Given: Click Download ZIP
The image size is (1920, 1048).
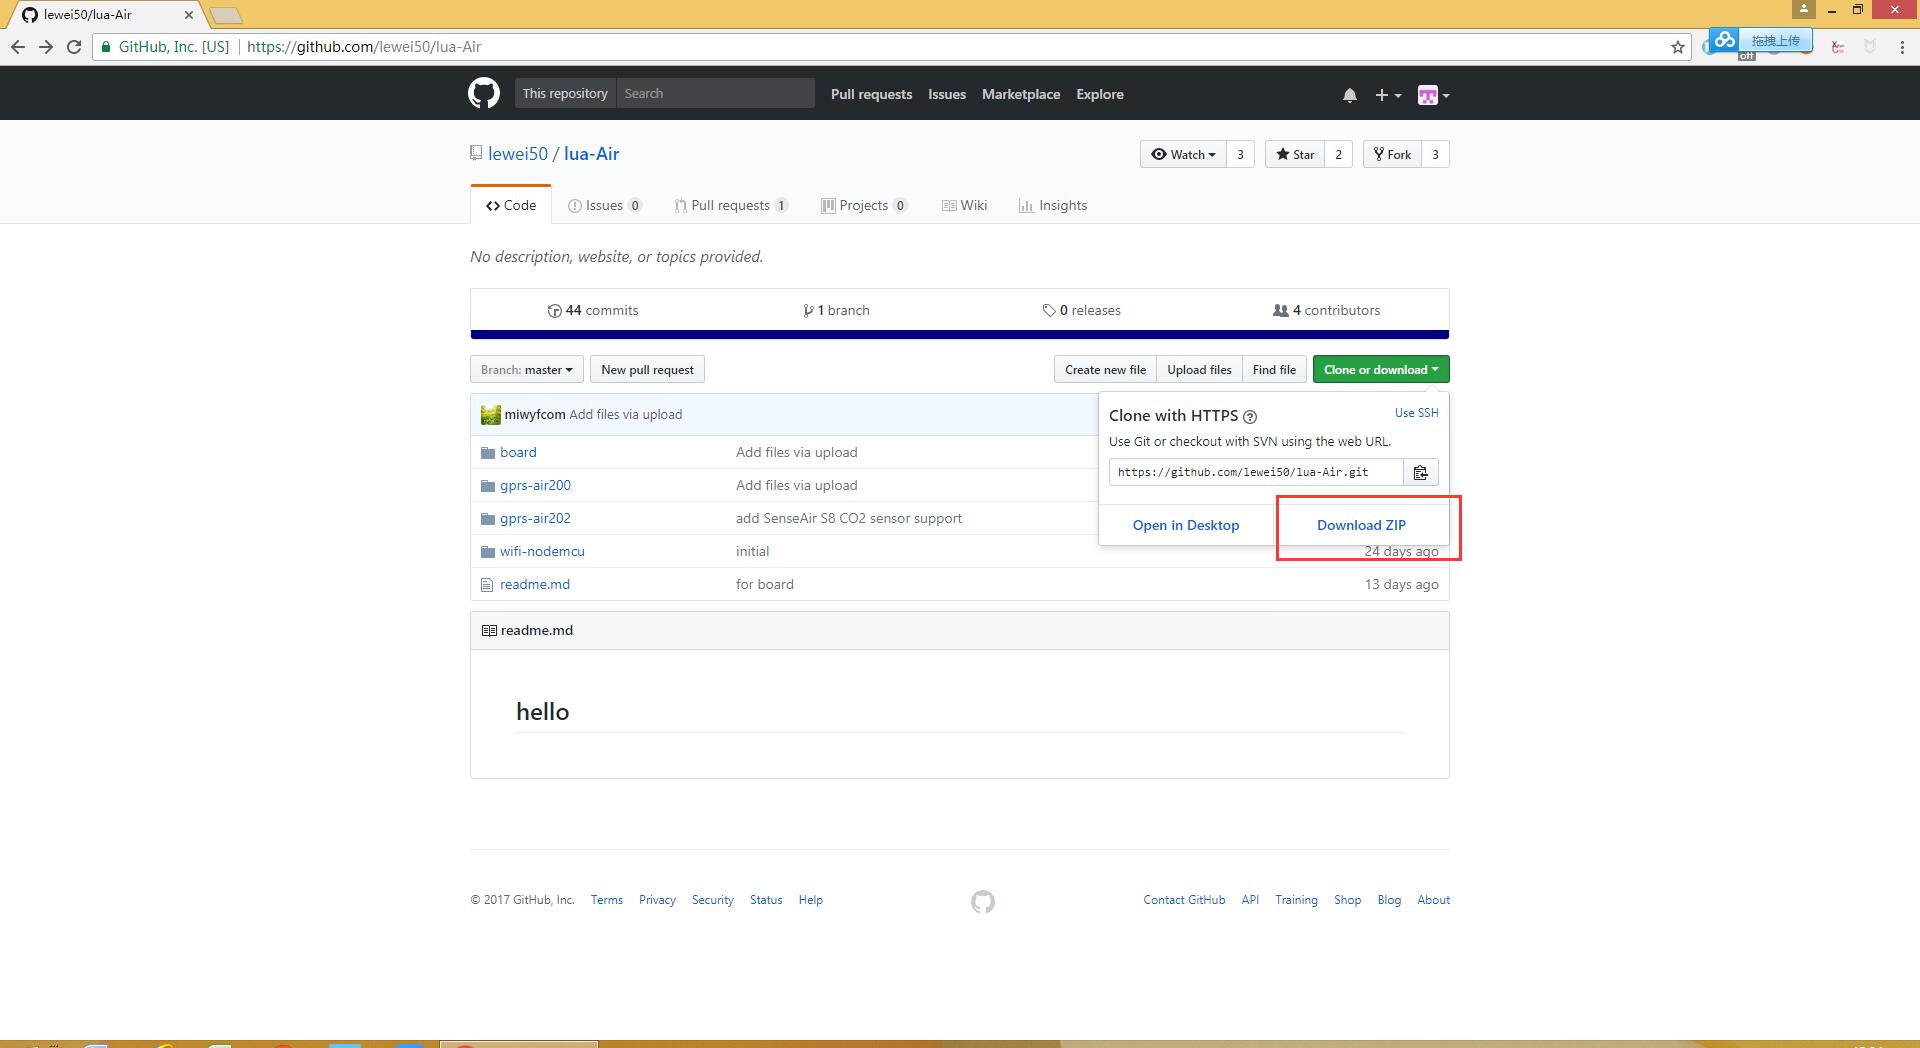Looking at the screenshot, I should (1361, 525).
